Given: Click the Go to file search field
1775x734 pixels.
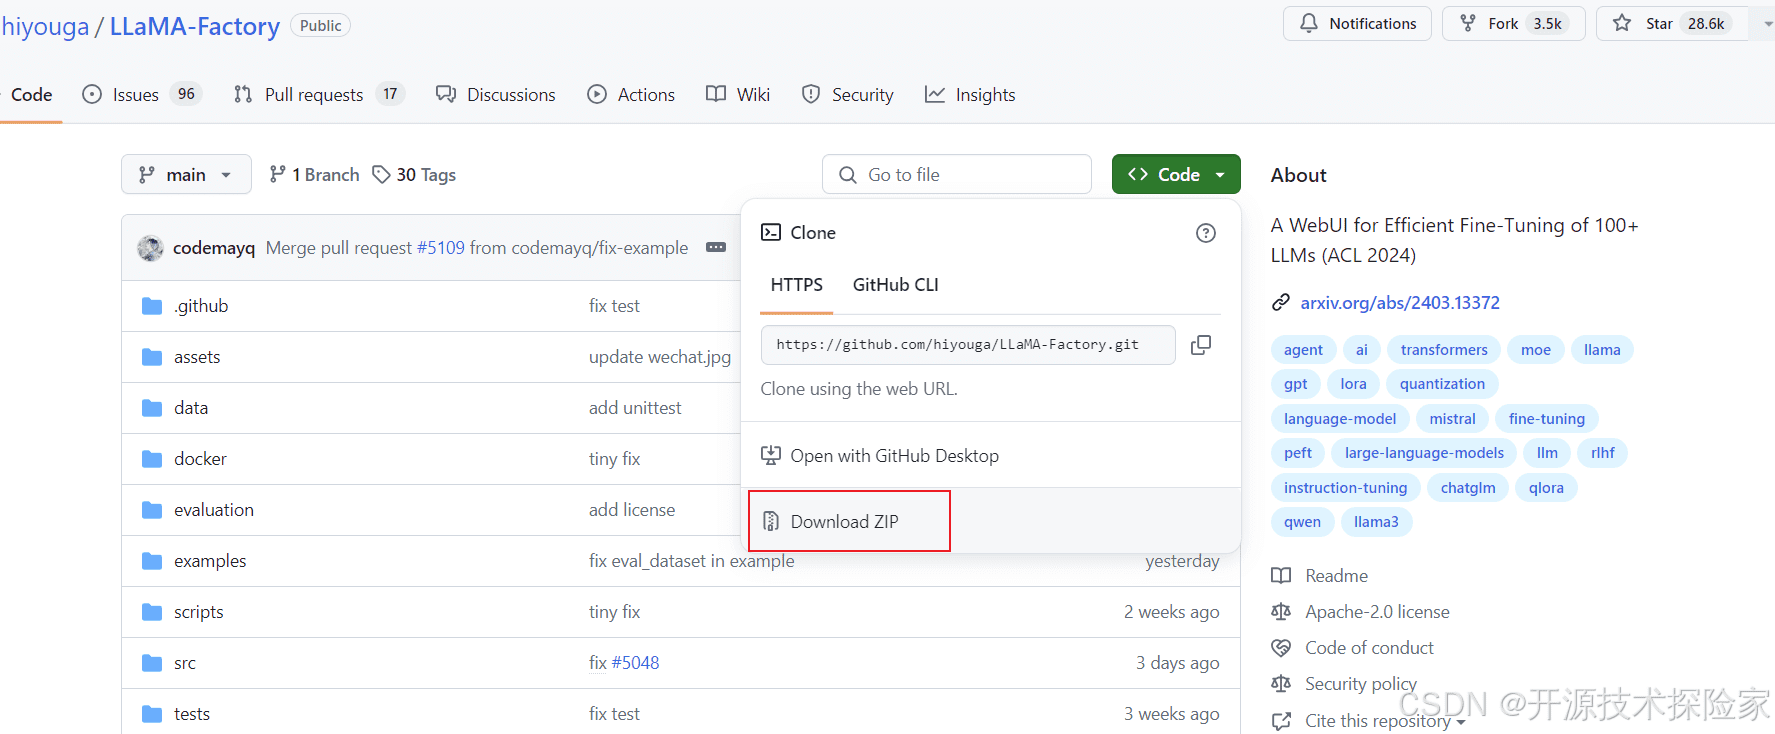Looking at the screenshot, I should click(x=957, y=174).
